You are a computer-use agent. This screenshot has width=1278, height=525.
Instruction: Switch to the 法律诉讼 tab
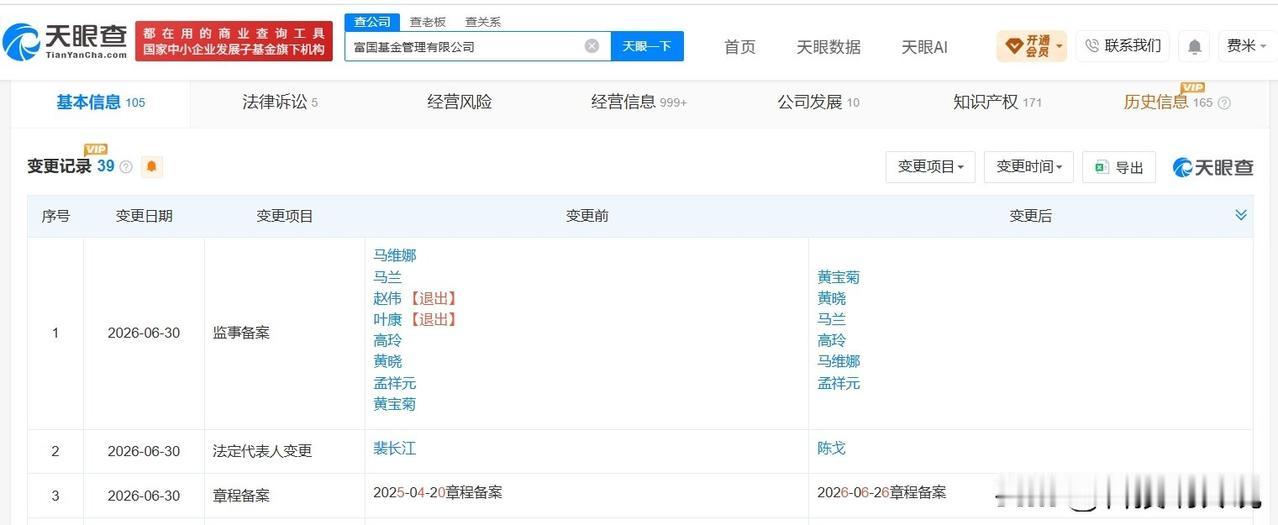point(279,102)
